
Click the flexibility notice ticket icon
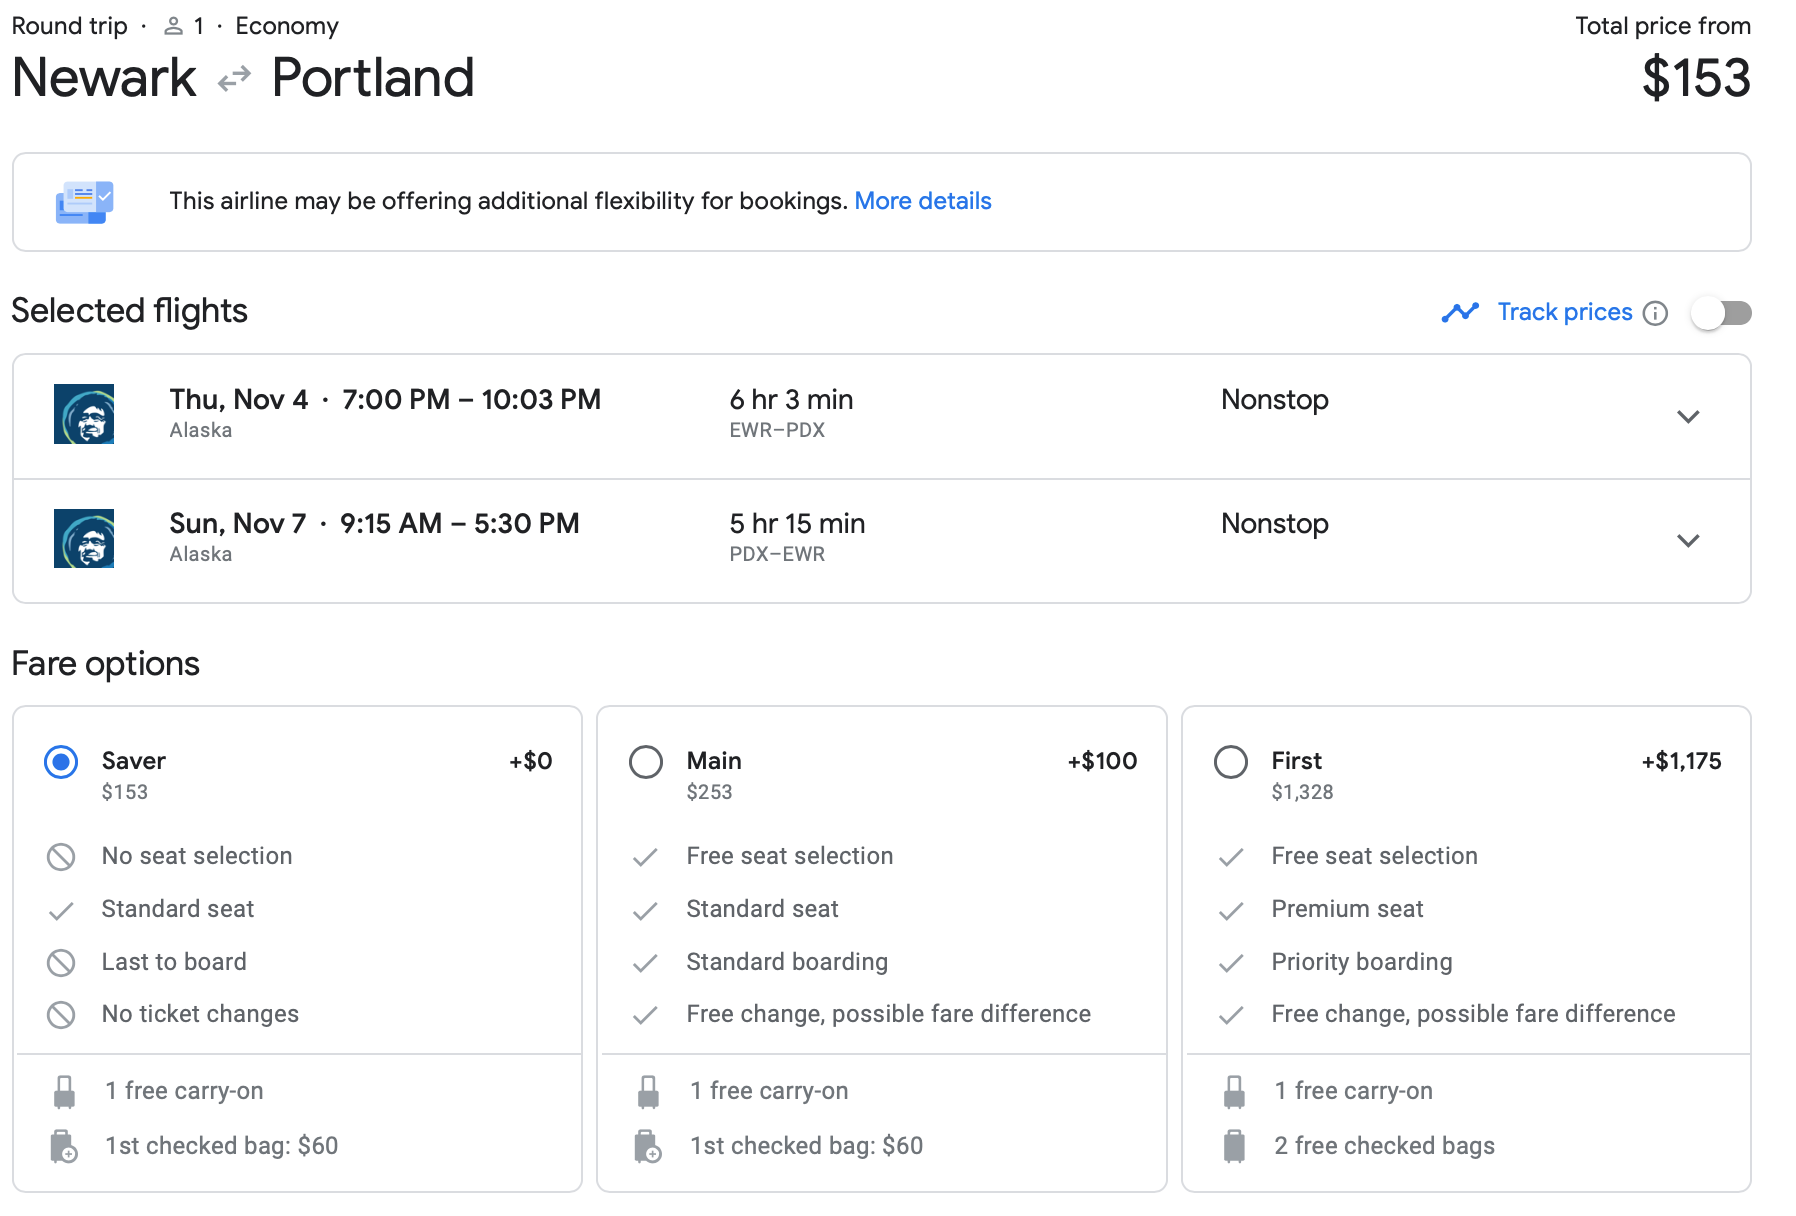point(84,202)
